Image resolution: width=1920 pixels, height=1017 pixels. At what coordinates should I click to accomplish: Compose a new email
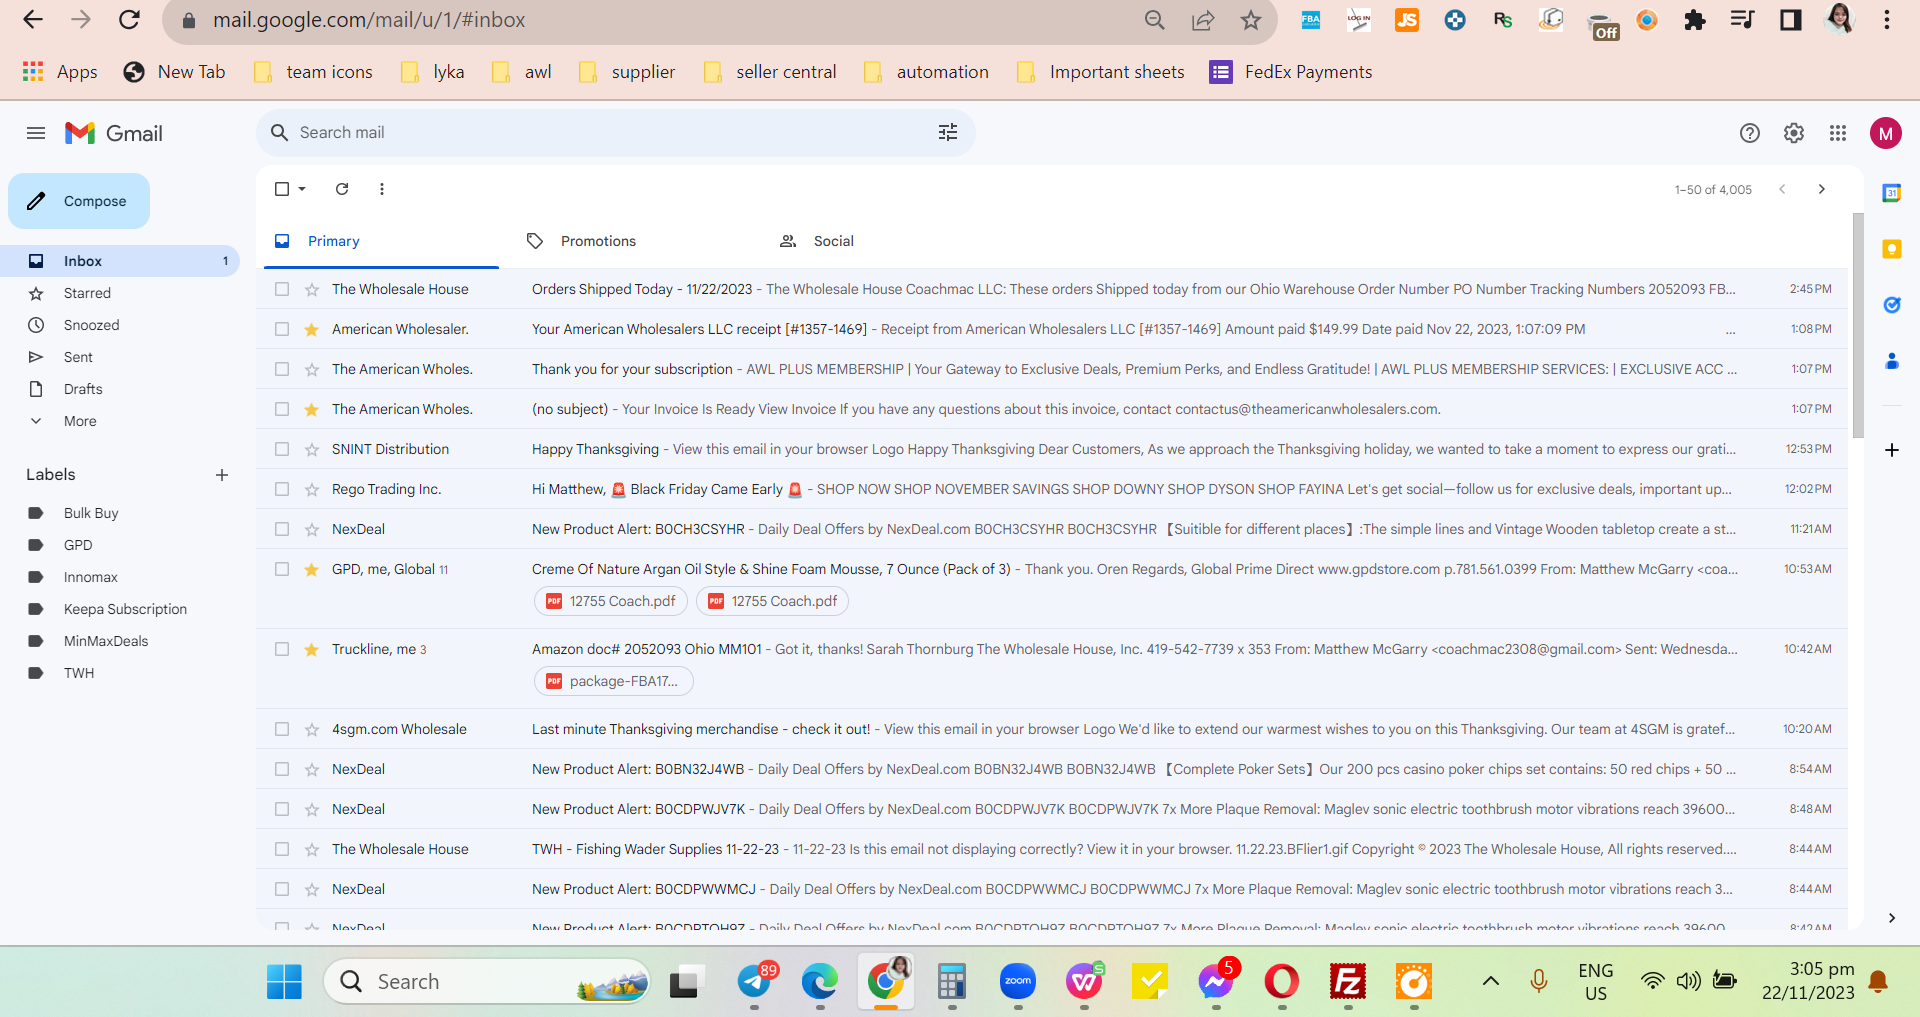[79, 201]
